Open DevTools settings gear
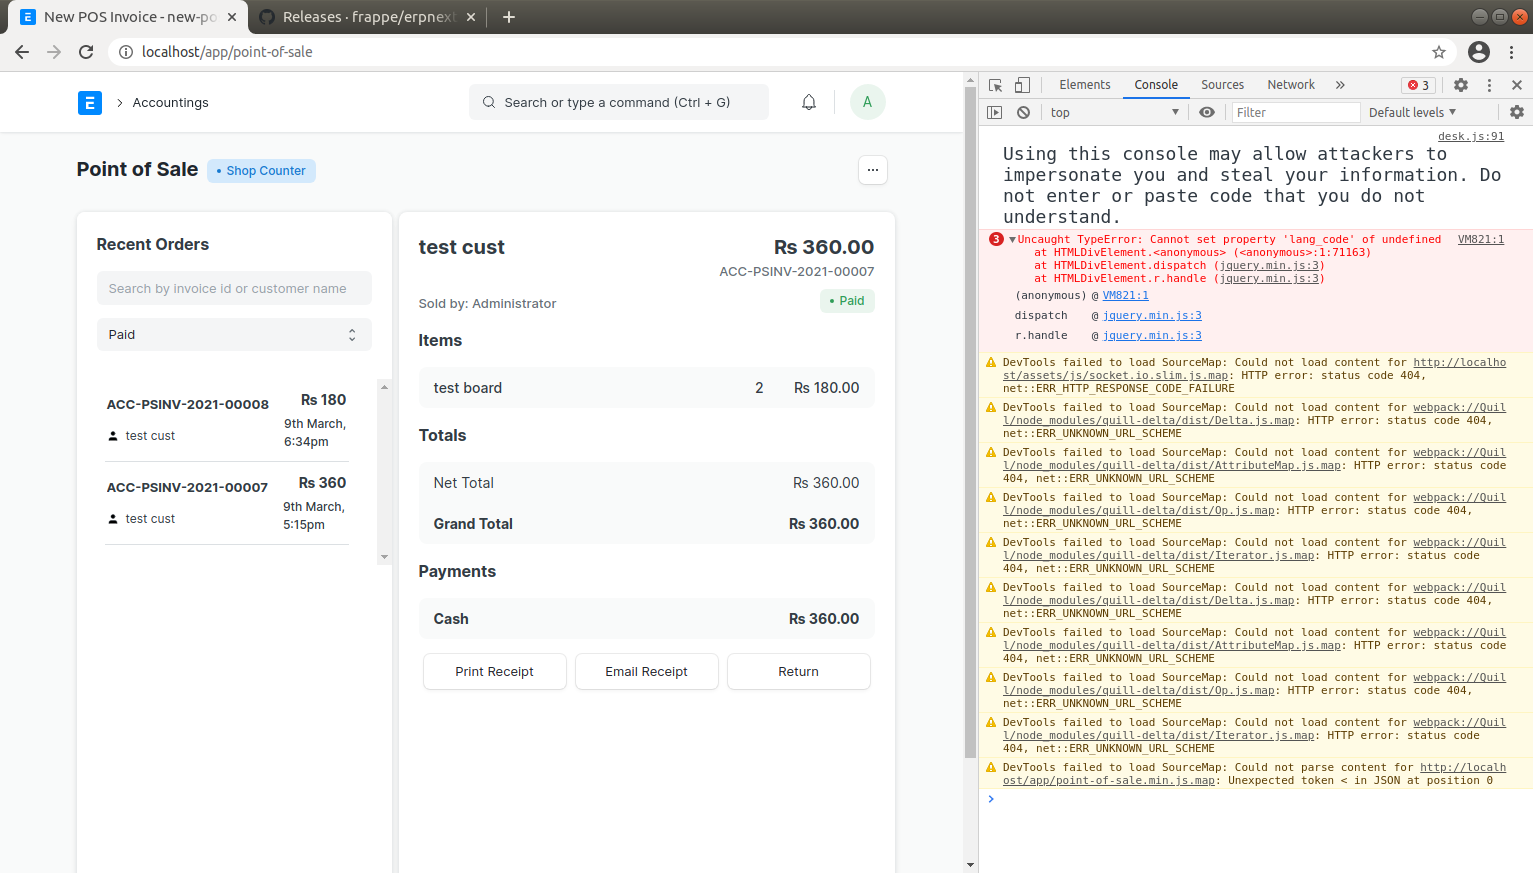1533x873 pixels. 1461,85
